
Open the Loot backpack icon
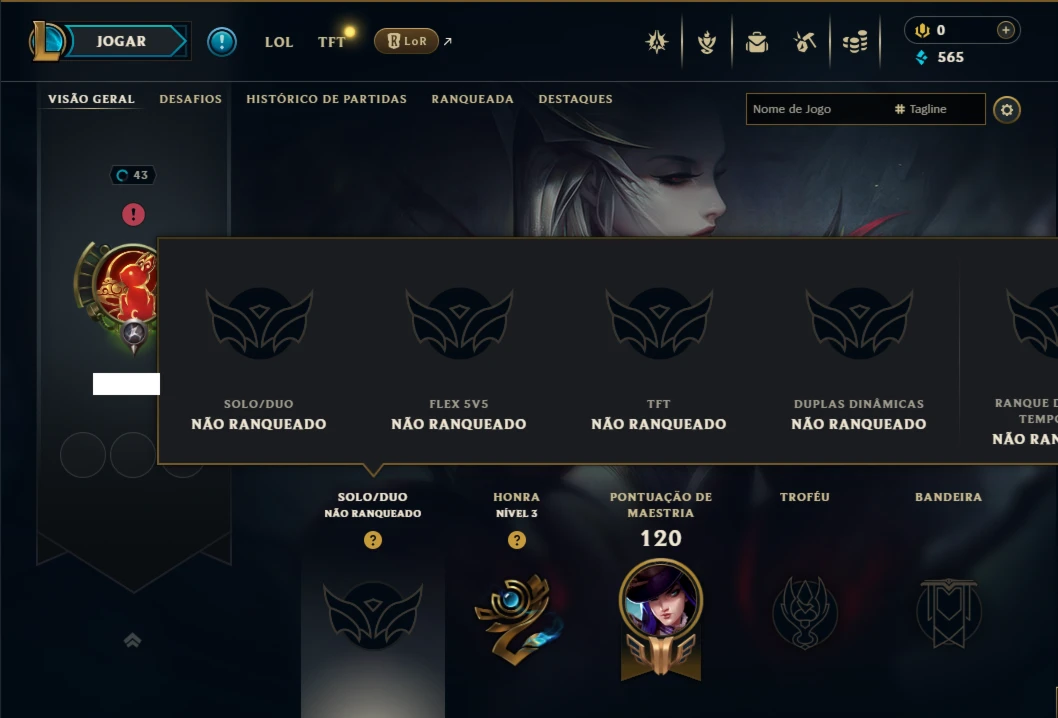point(756,43)
